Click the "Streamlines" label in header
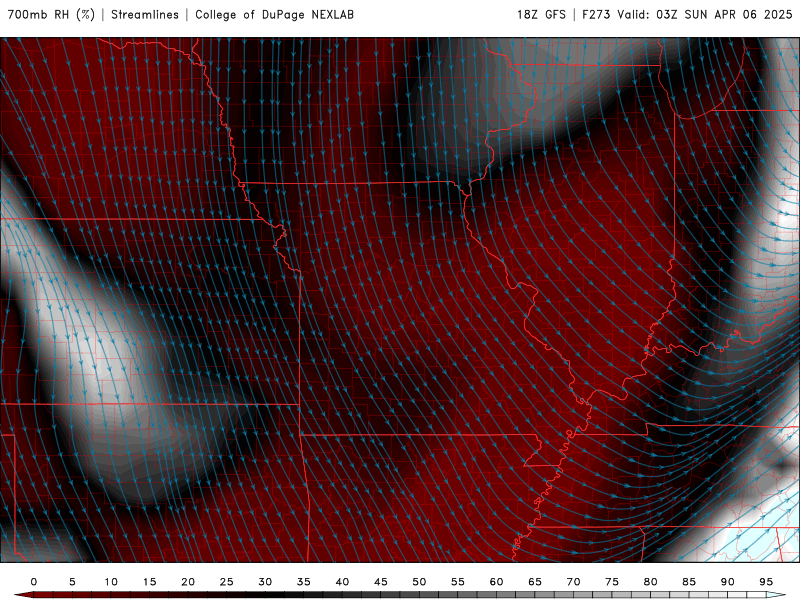Viewport: 800px width, 600px height. click(x=145, y=15)
